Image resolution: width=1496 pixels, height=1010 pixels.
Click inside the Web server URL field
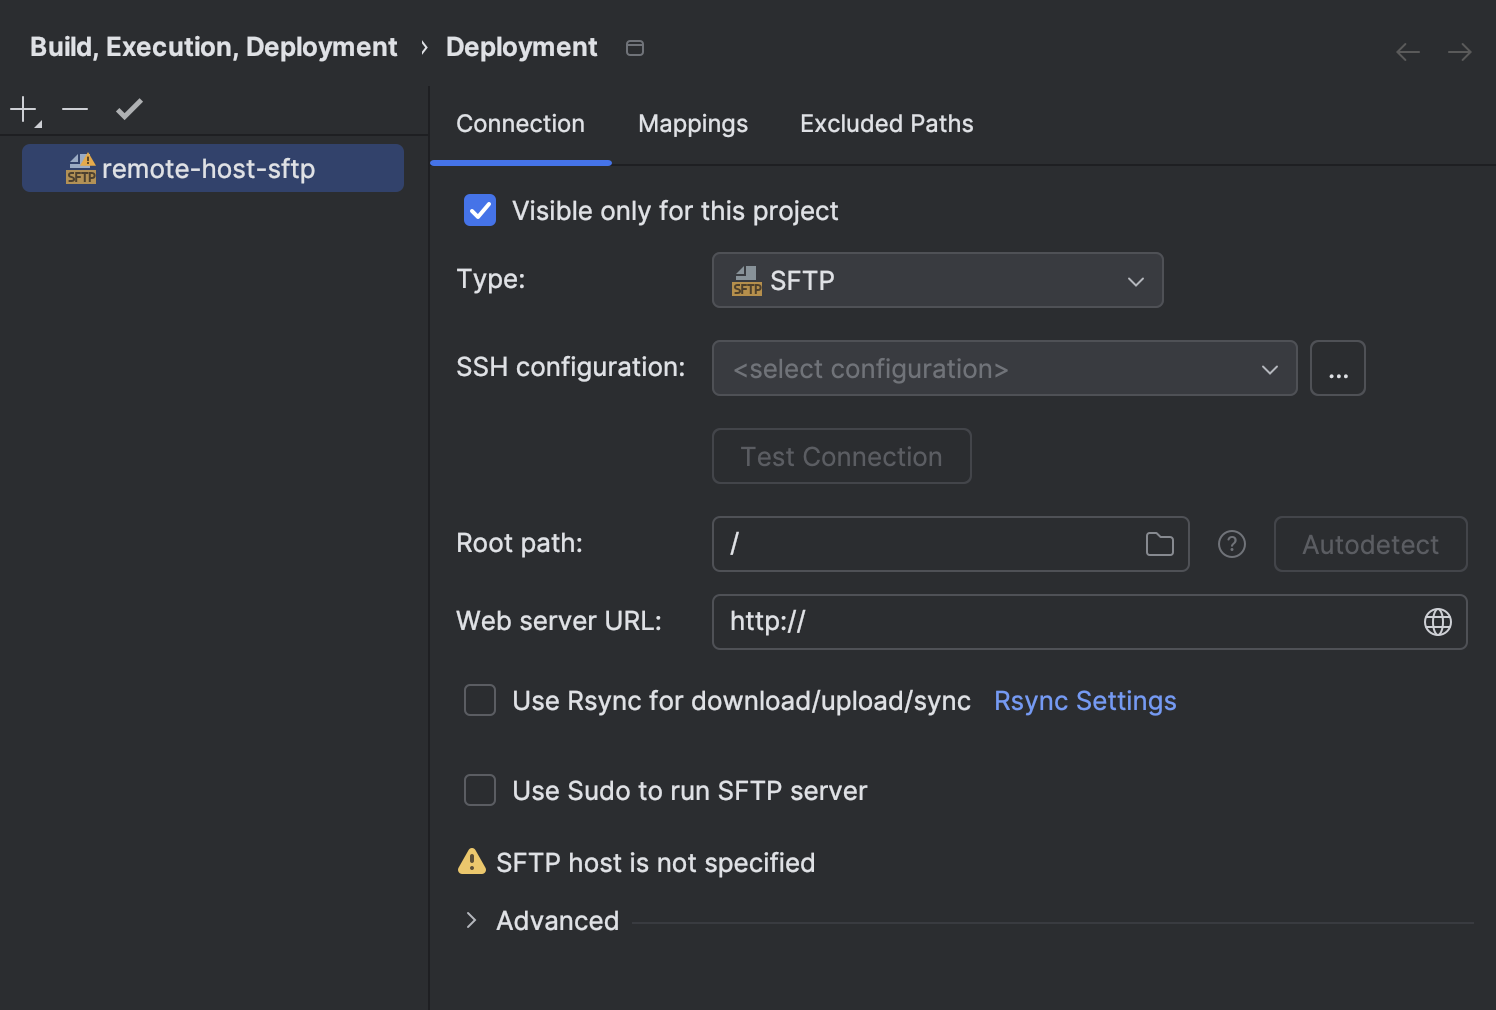pyautogui.click(x=1000, y=621)
